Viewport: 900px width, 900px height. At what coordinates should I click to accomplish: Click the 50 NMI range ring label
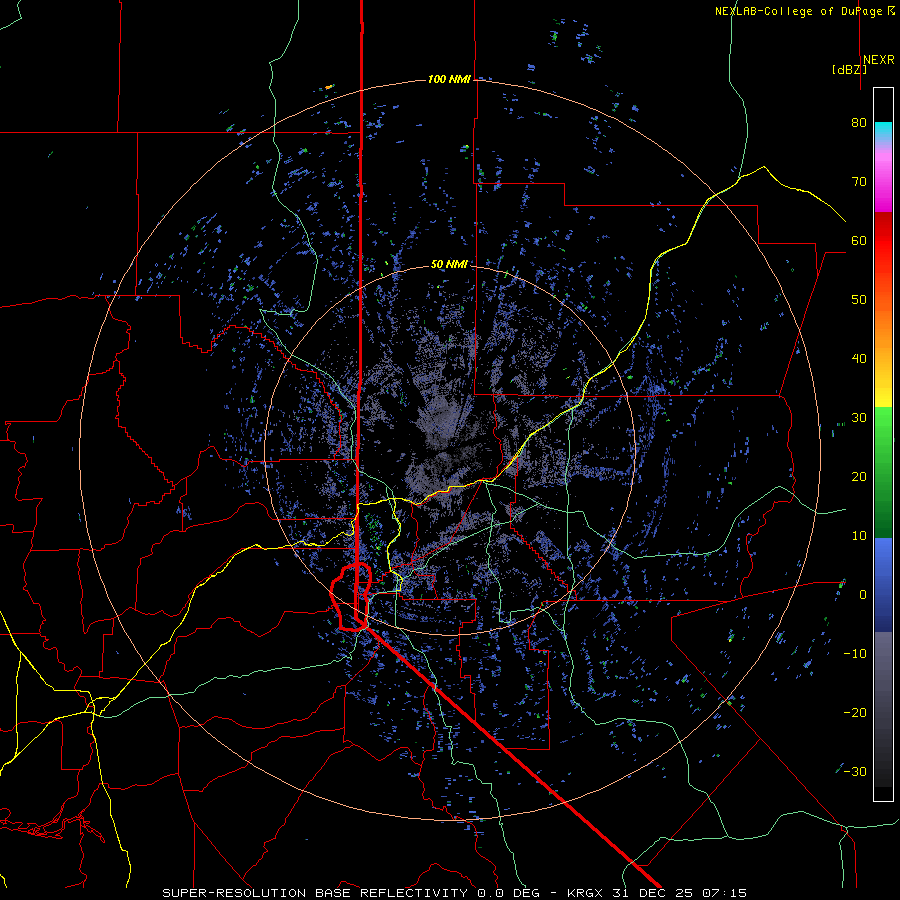tap(449, 264)
